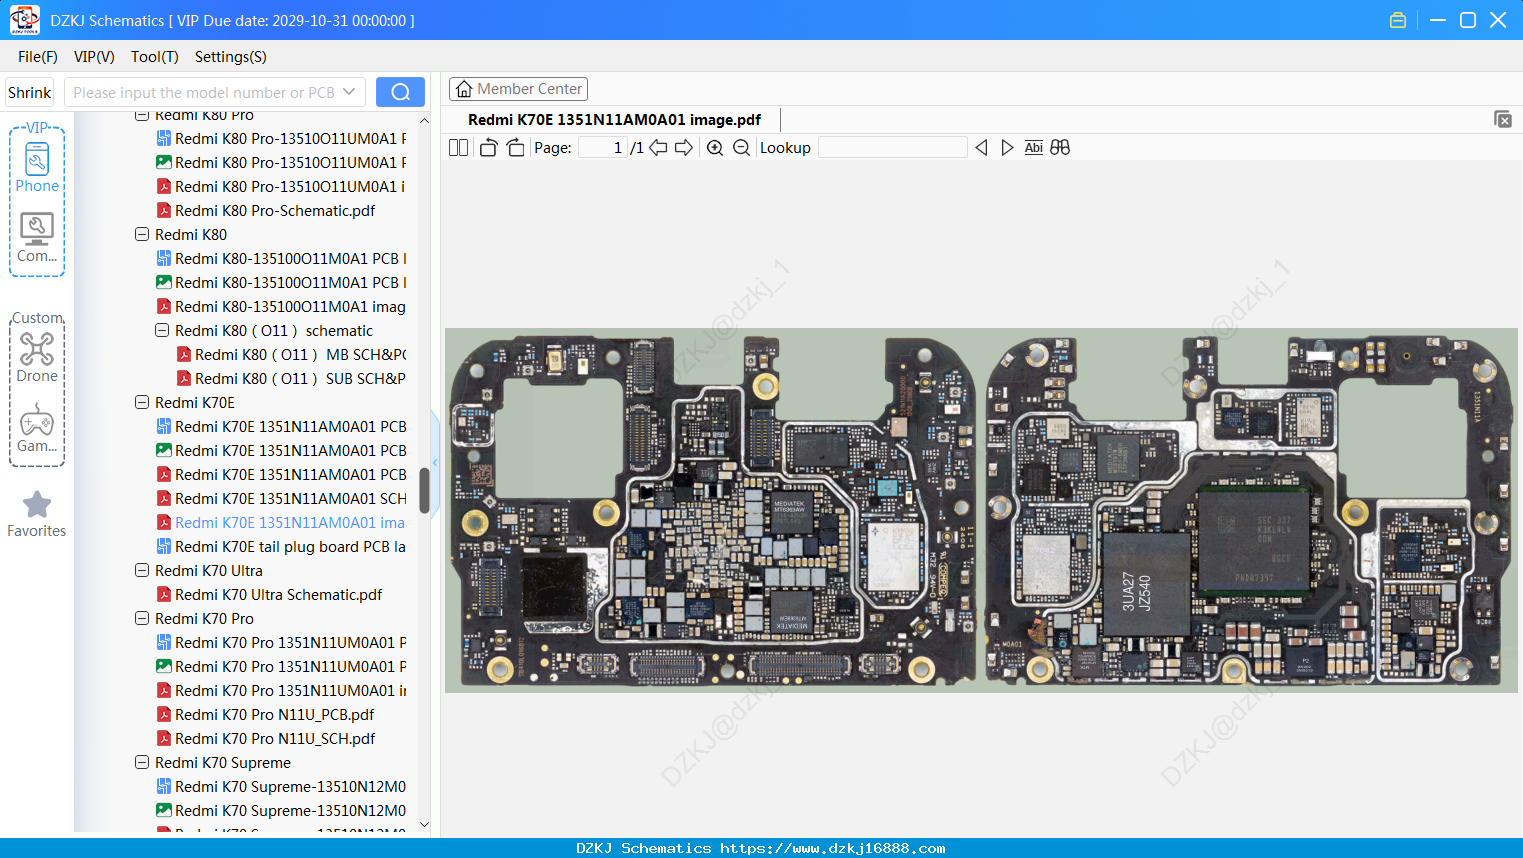Screen dimensions: 1523x858
Task: Collapse the Redmi K70 Supreme folder
Action: (x=142, y=763)
